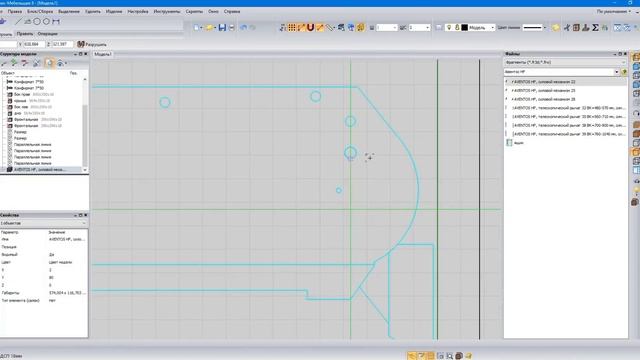This screenshot has width=640, height=360.
Task: Click the yellow sticky note icon in toolbar
Action: click(556, 27)
